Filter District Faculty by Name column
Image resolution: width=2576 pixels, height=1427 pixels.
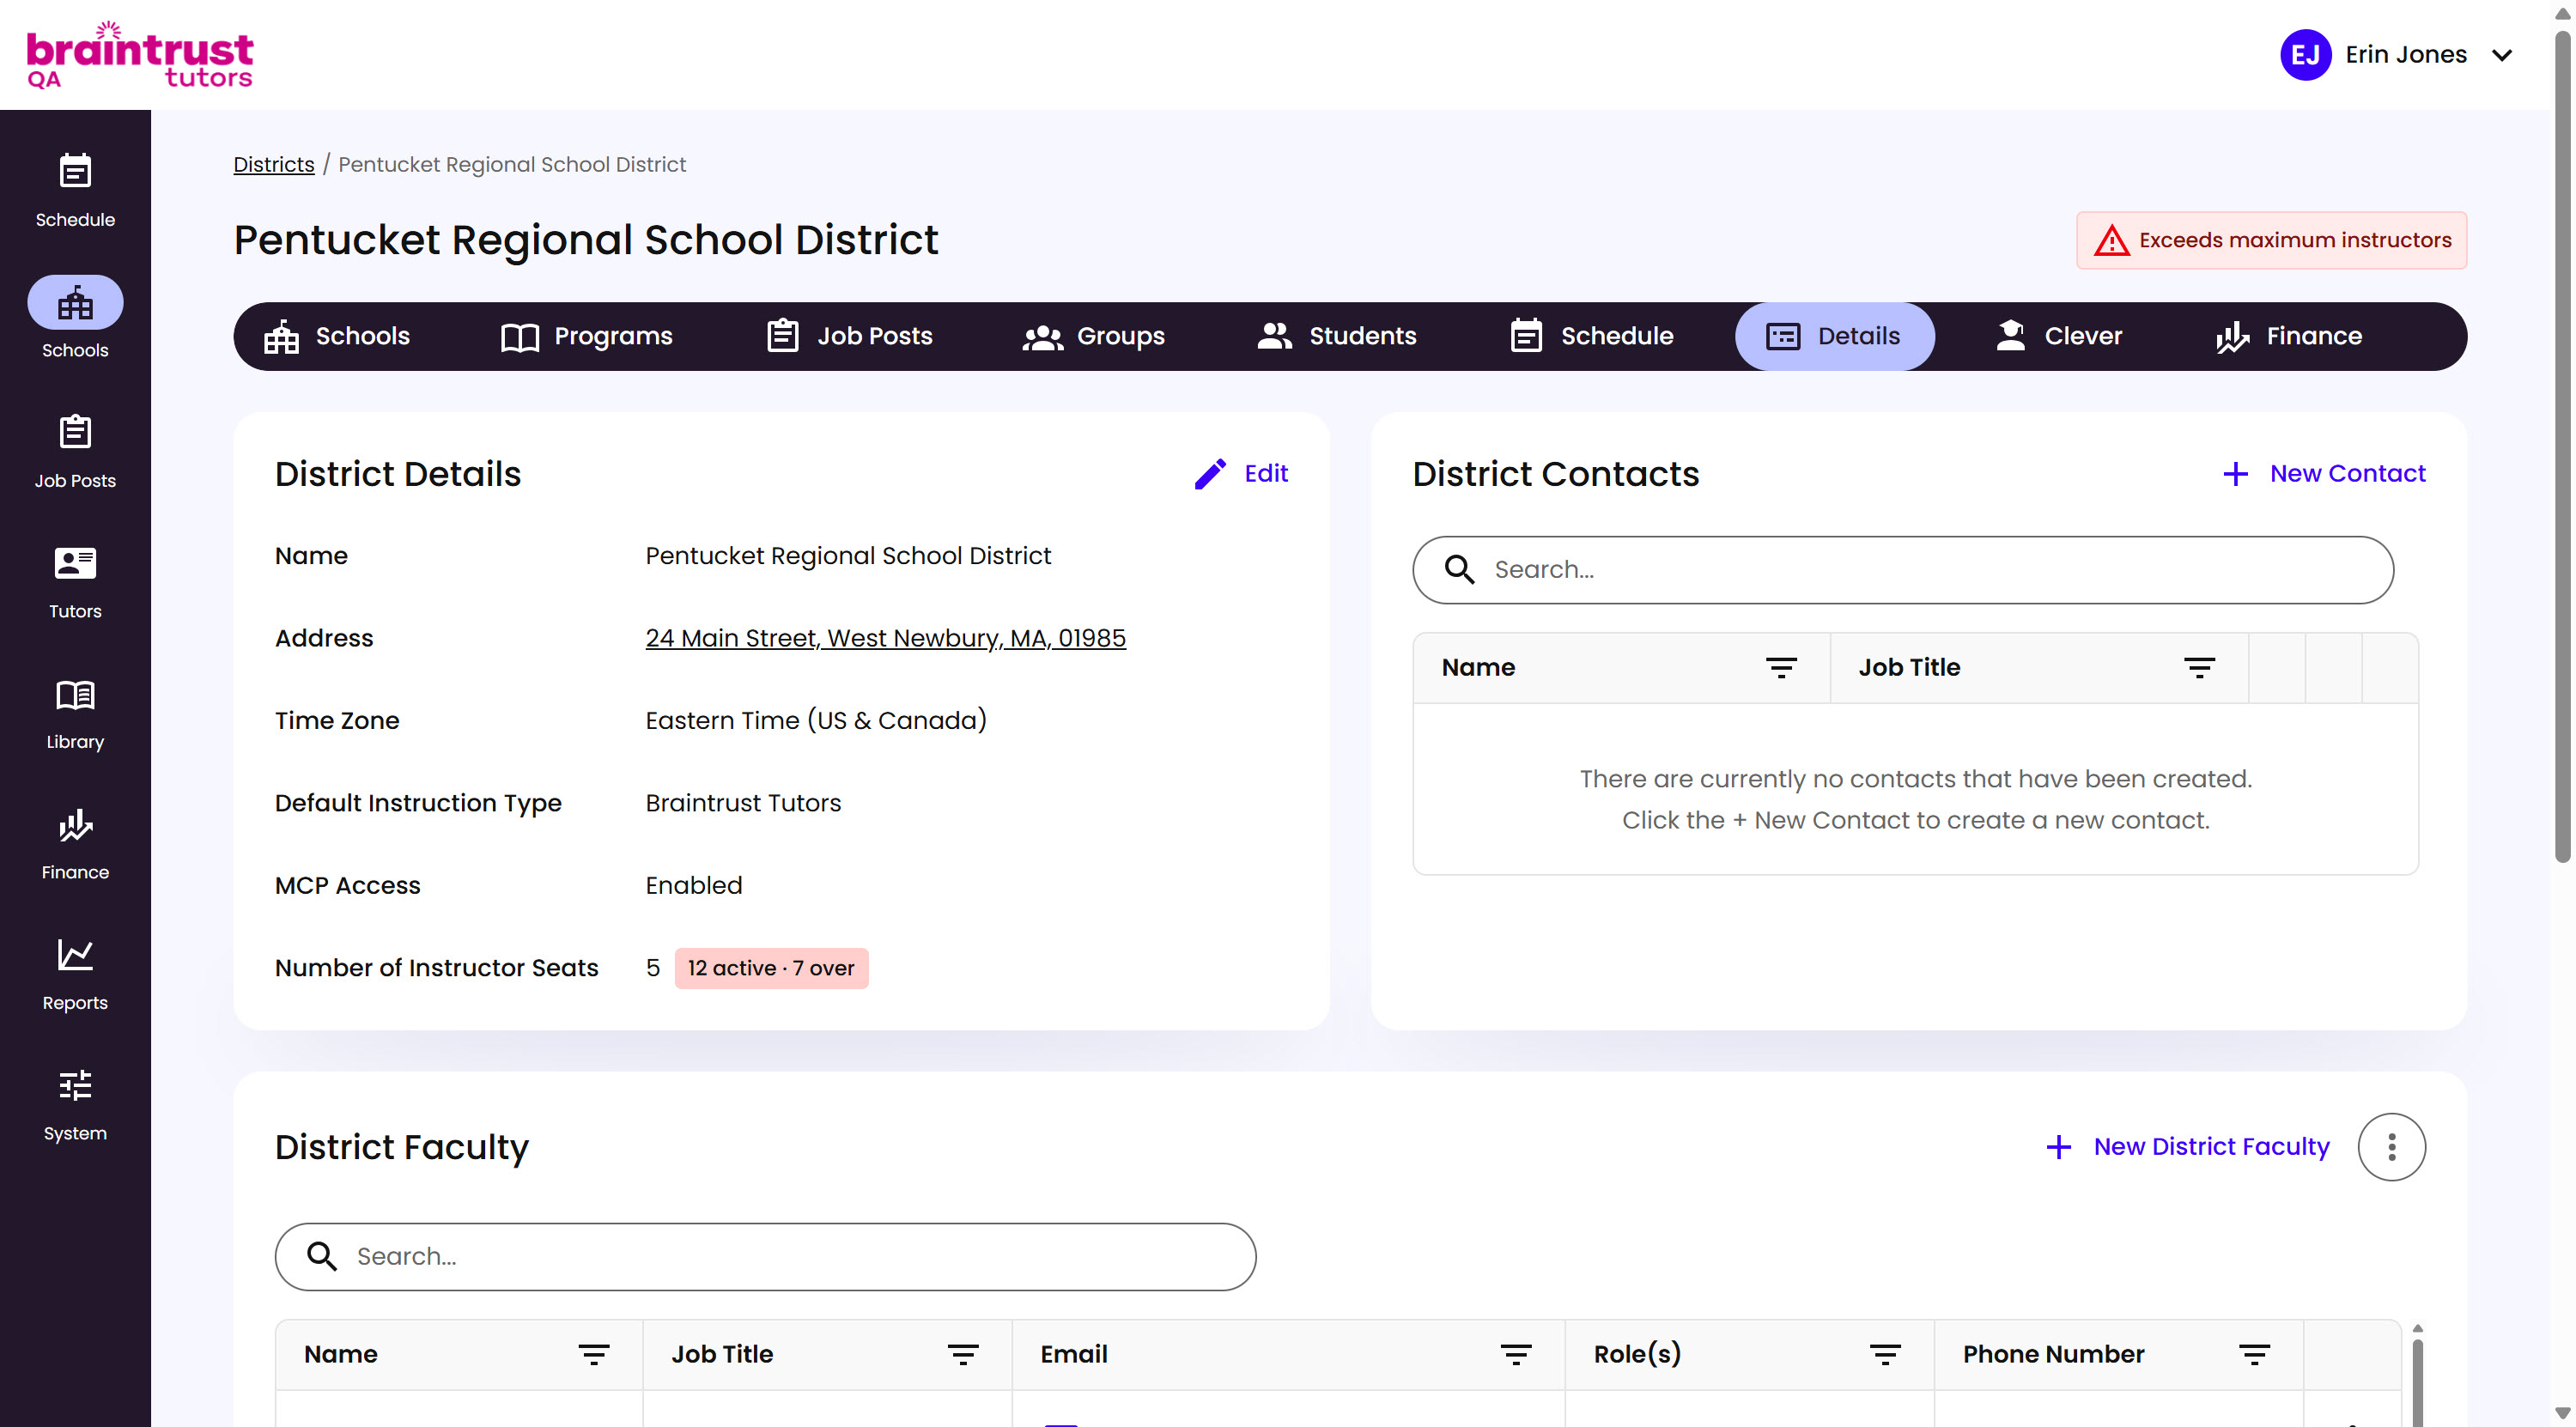(594, 1354)
